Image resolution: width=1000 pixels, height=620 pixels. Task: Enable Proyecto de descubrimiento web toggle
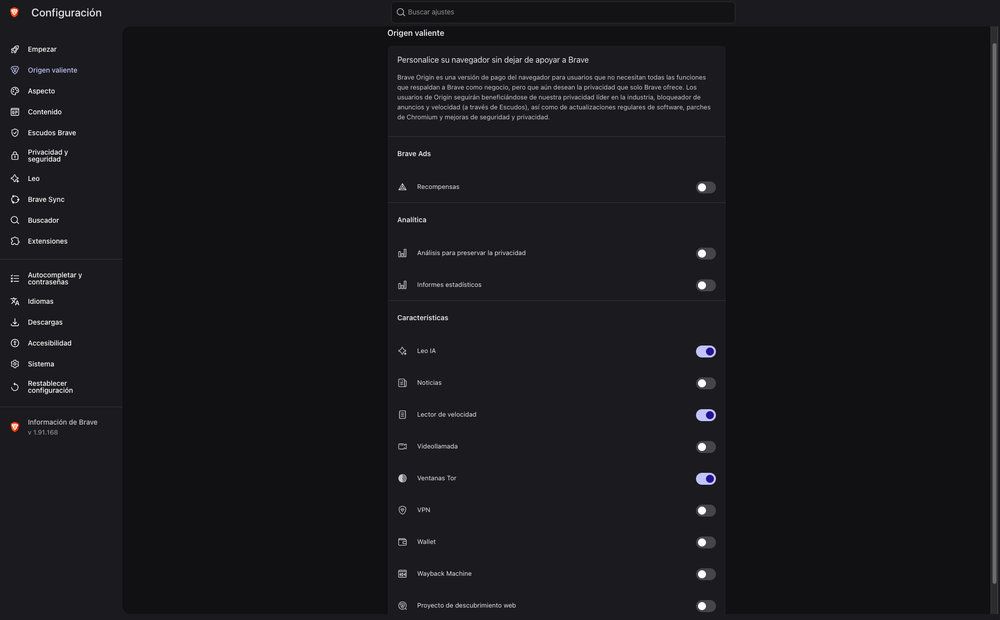pyautogui.click(x=705, y=606)
